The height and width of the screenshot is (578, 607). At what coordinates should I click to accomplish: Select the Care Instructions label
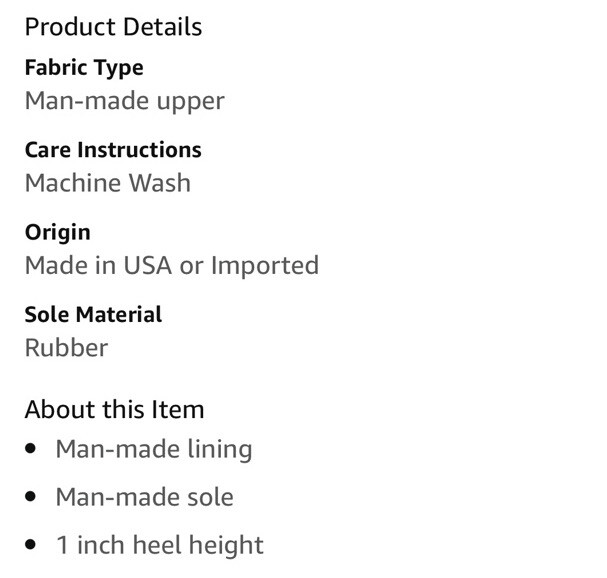point(113,150)
